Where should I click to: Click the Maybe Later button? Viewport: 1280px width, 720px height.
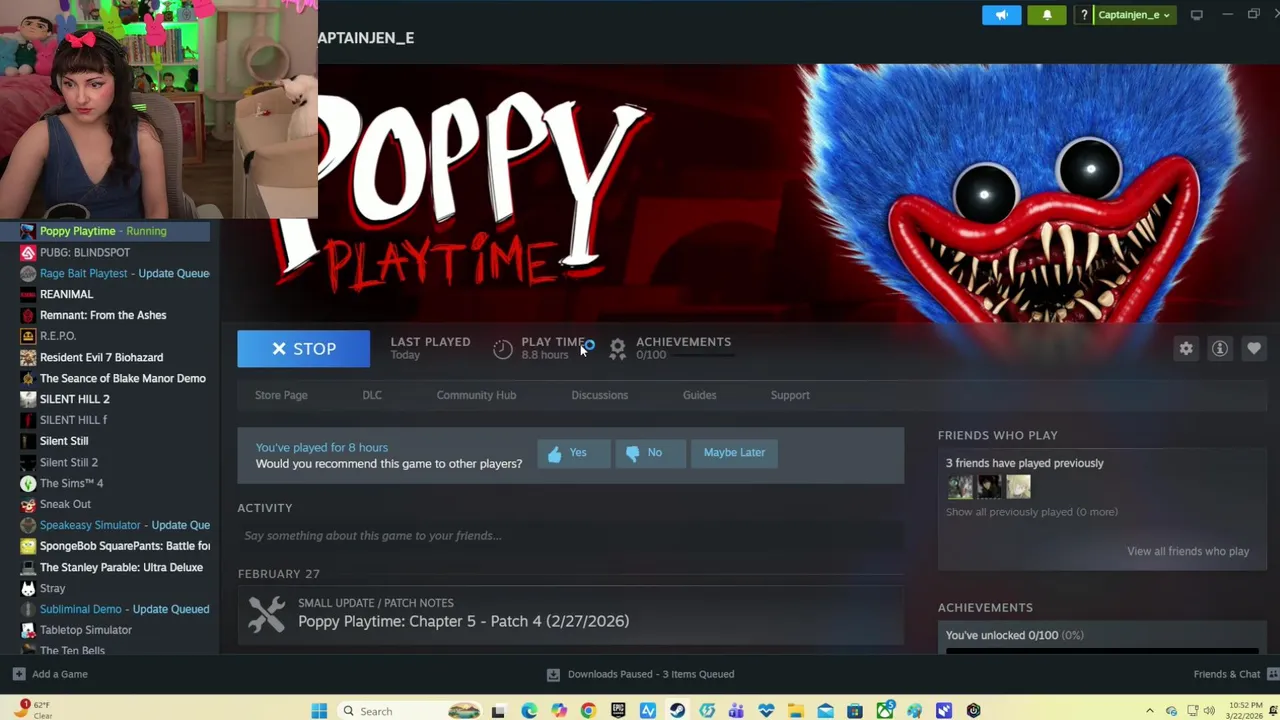(x=734, y=453)
